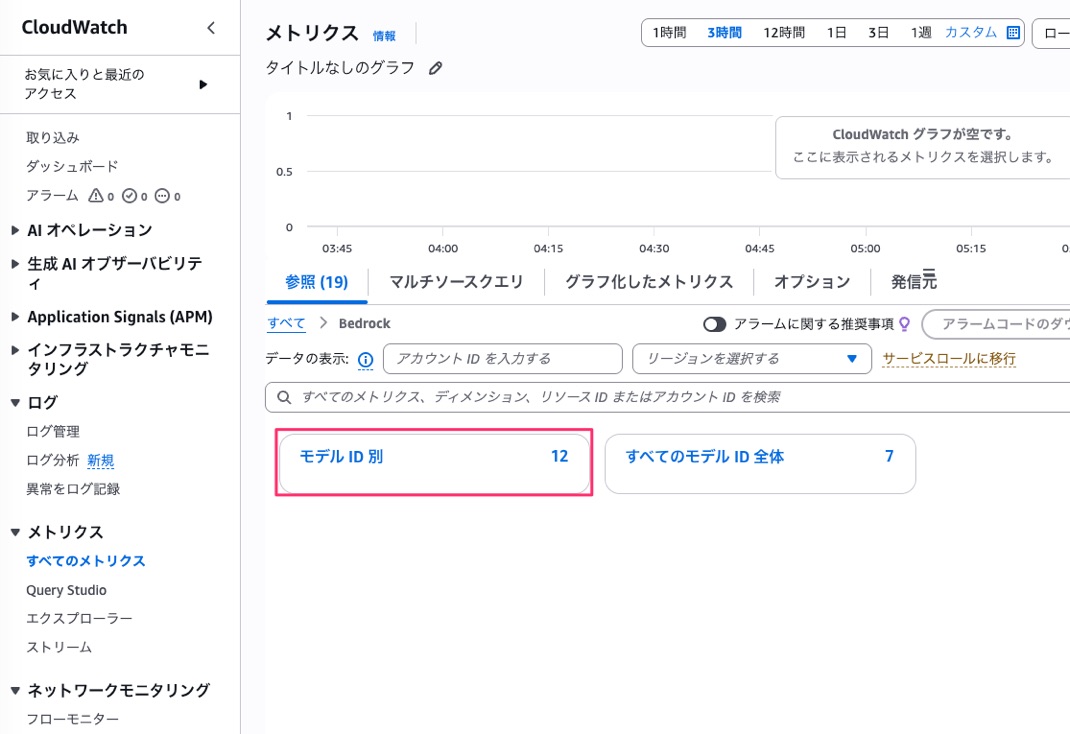The image size is (1070, 734).
Task: Choose the カスタム time range
Action: click(970, 33)
